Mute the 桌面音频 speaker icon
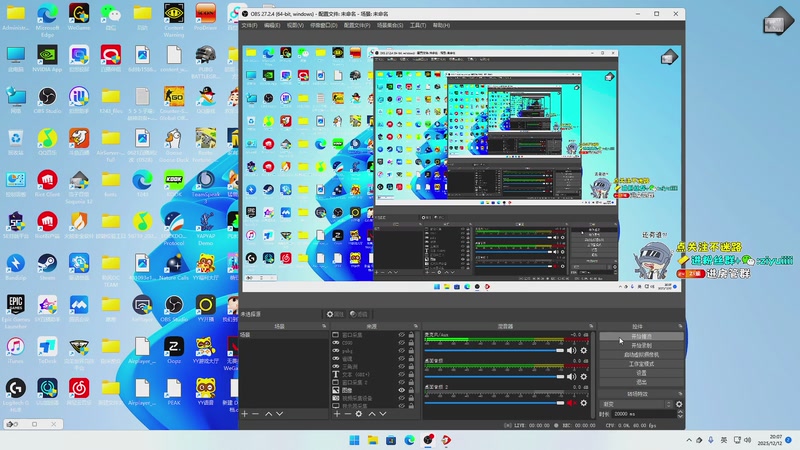This screenshot has width=800, height=450. 571,377
